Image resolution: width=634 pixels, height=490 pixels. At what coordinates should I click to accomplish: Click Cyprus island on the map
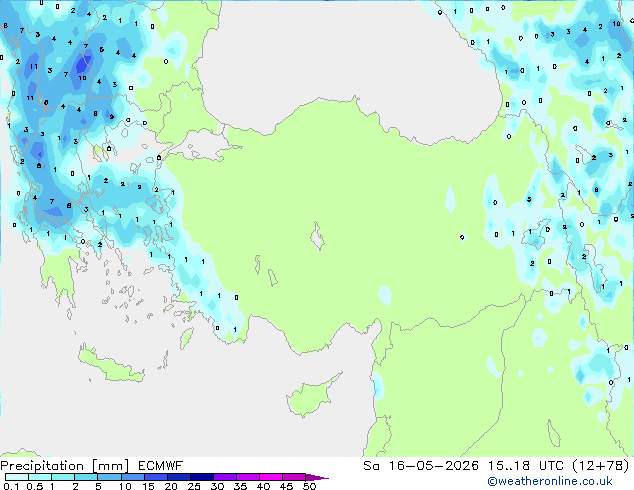[311, 396]
